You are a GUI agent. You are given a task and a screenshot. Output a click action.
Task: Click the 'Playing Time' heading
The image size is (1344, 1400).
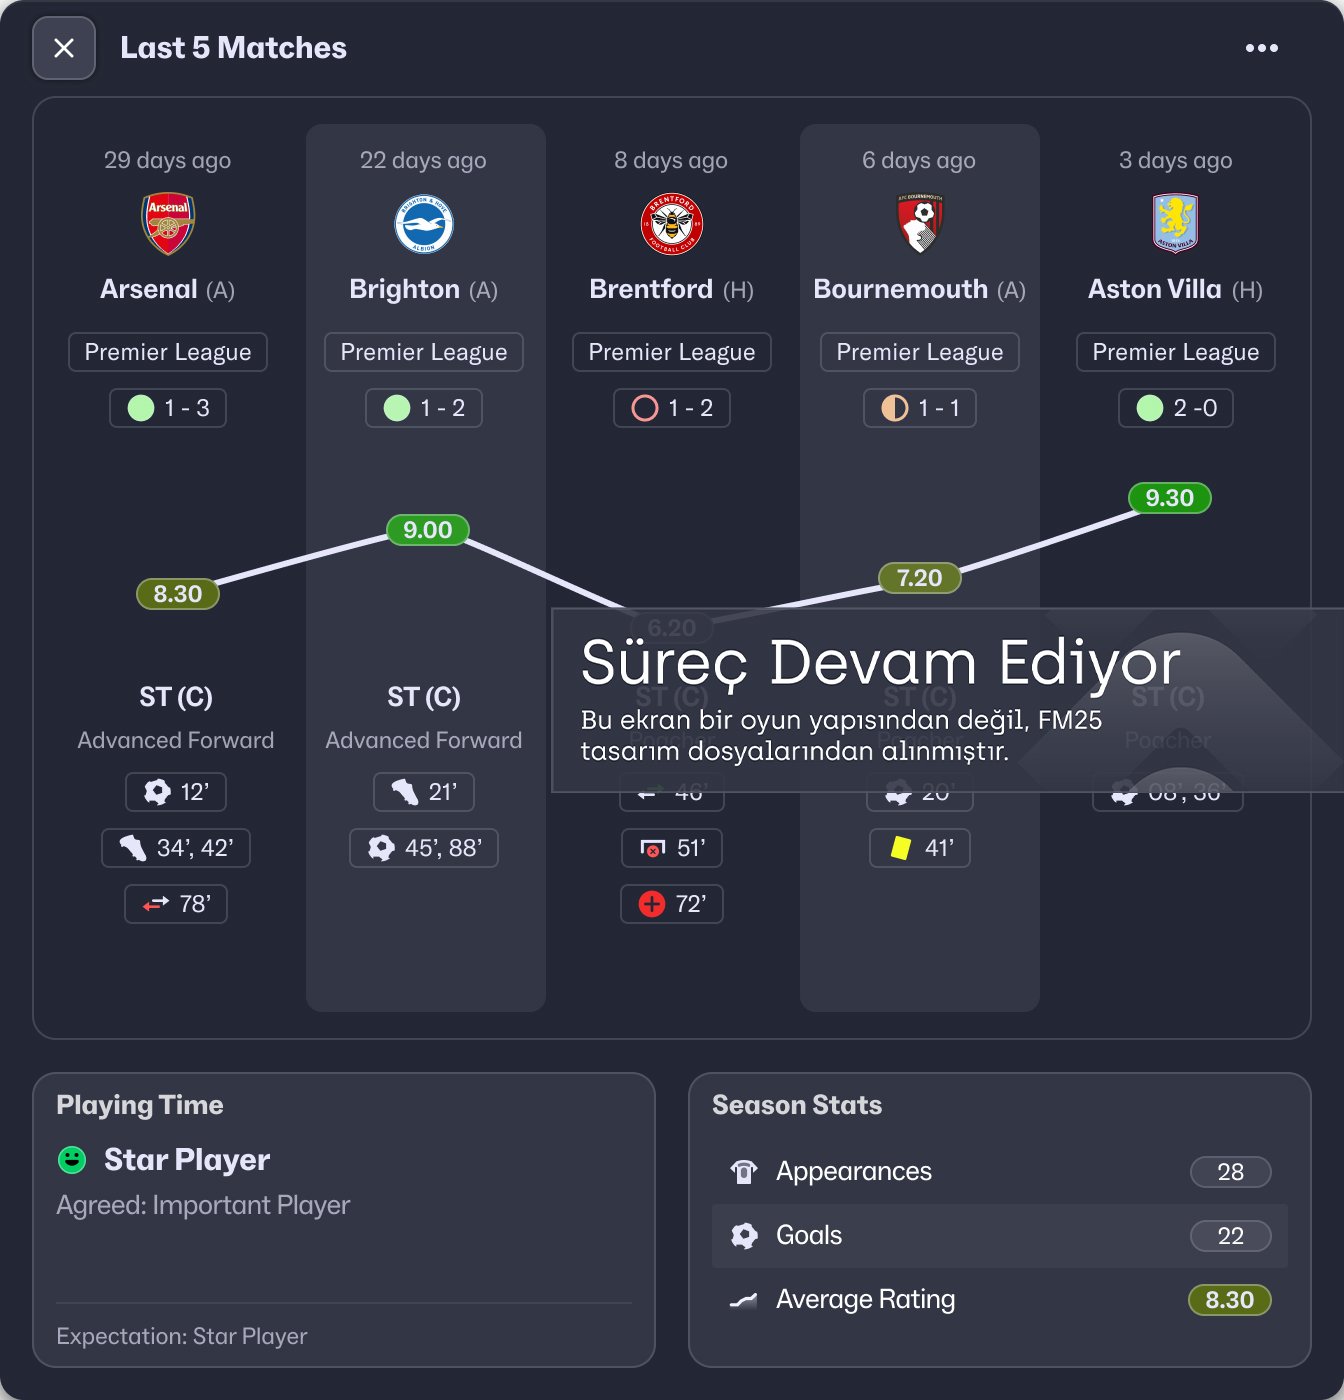point(140,1105)
